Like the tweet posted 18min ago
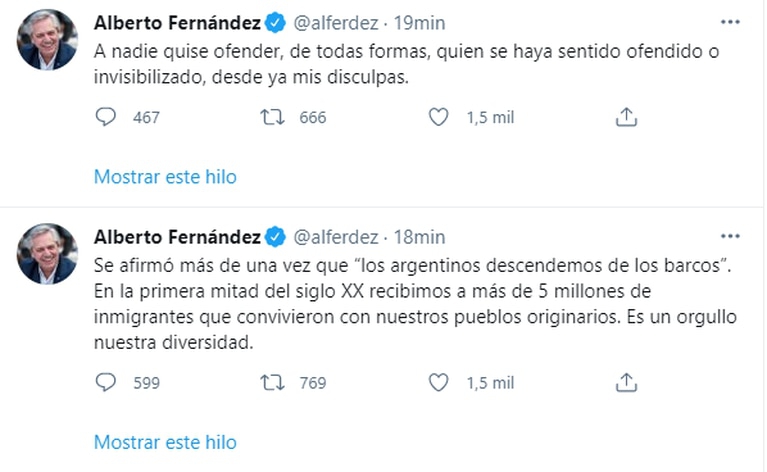Viewport: 767px width, 472px height. click(x=438, y=382)
